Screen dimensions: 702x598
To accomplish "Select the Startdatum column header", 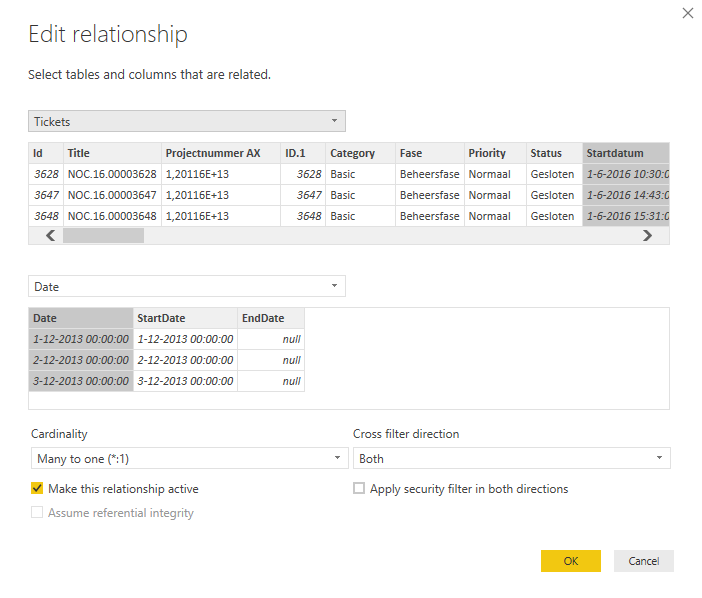I will coord(626,153).
